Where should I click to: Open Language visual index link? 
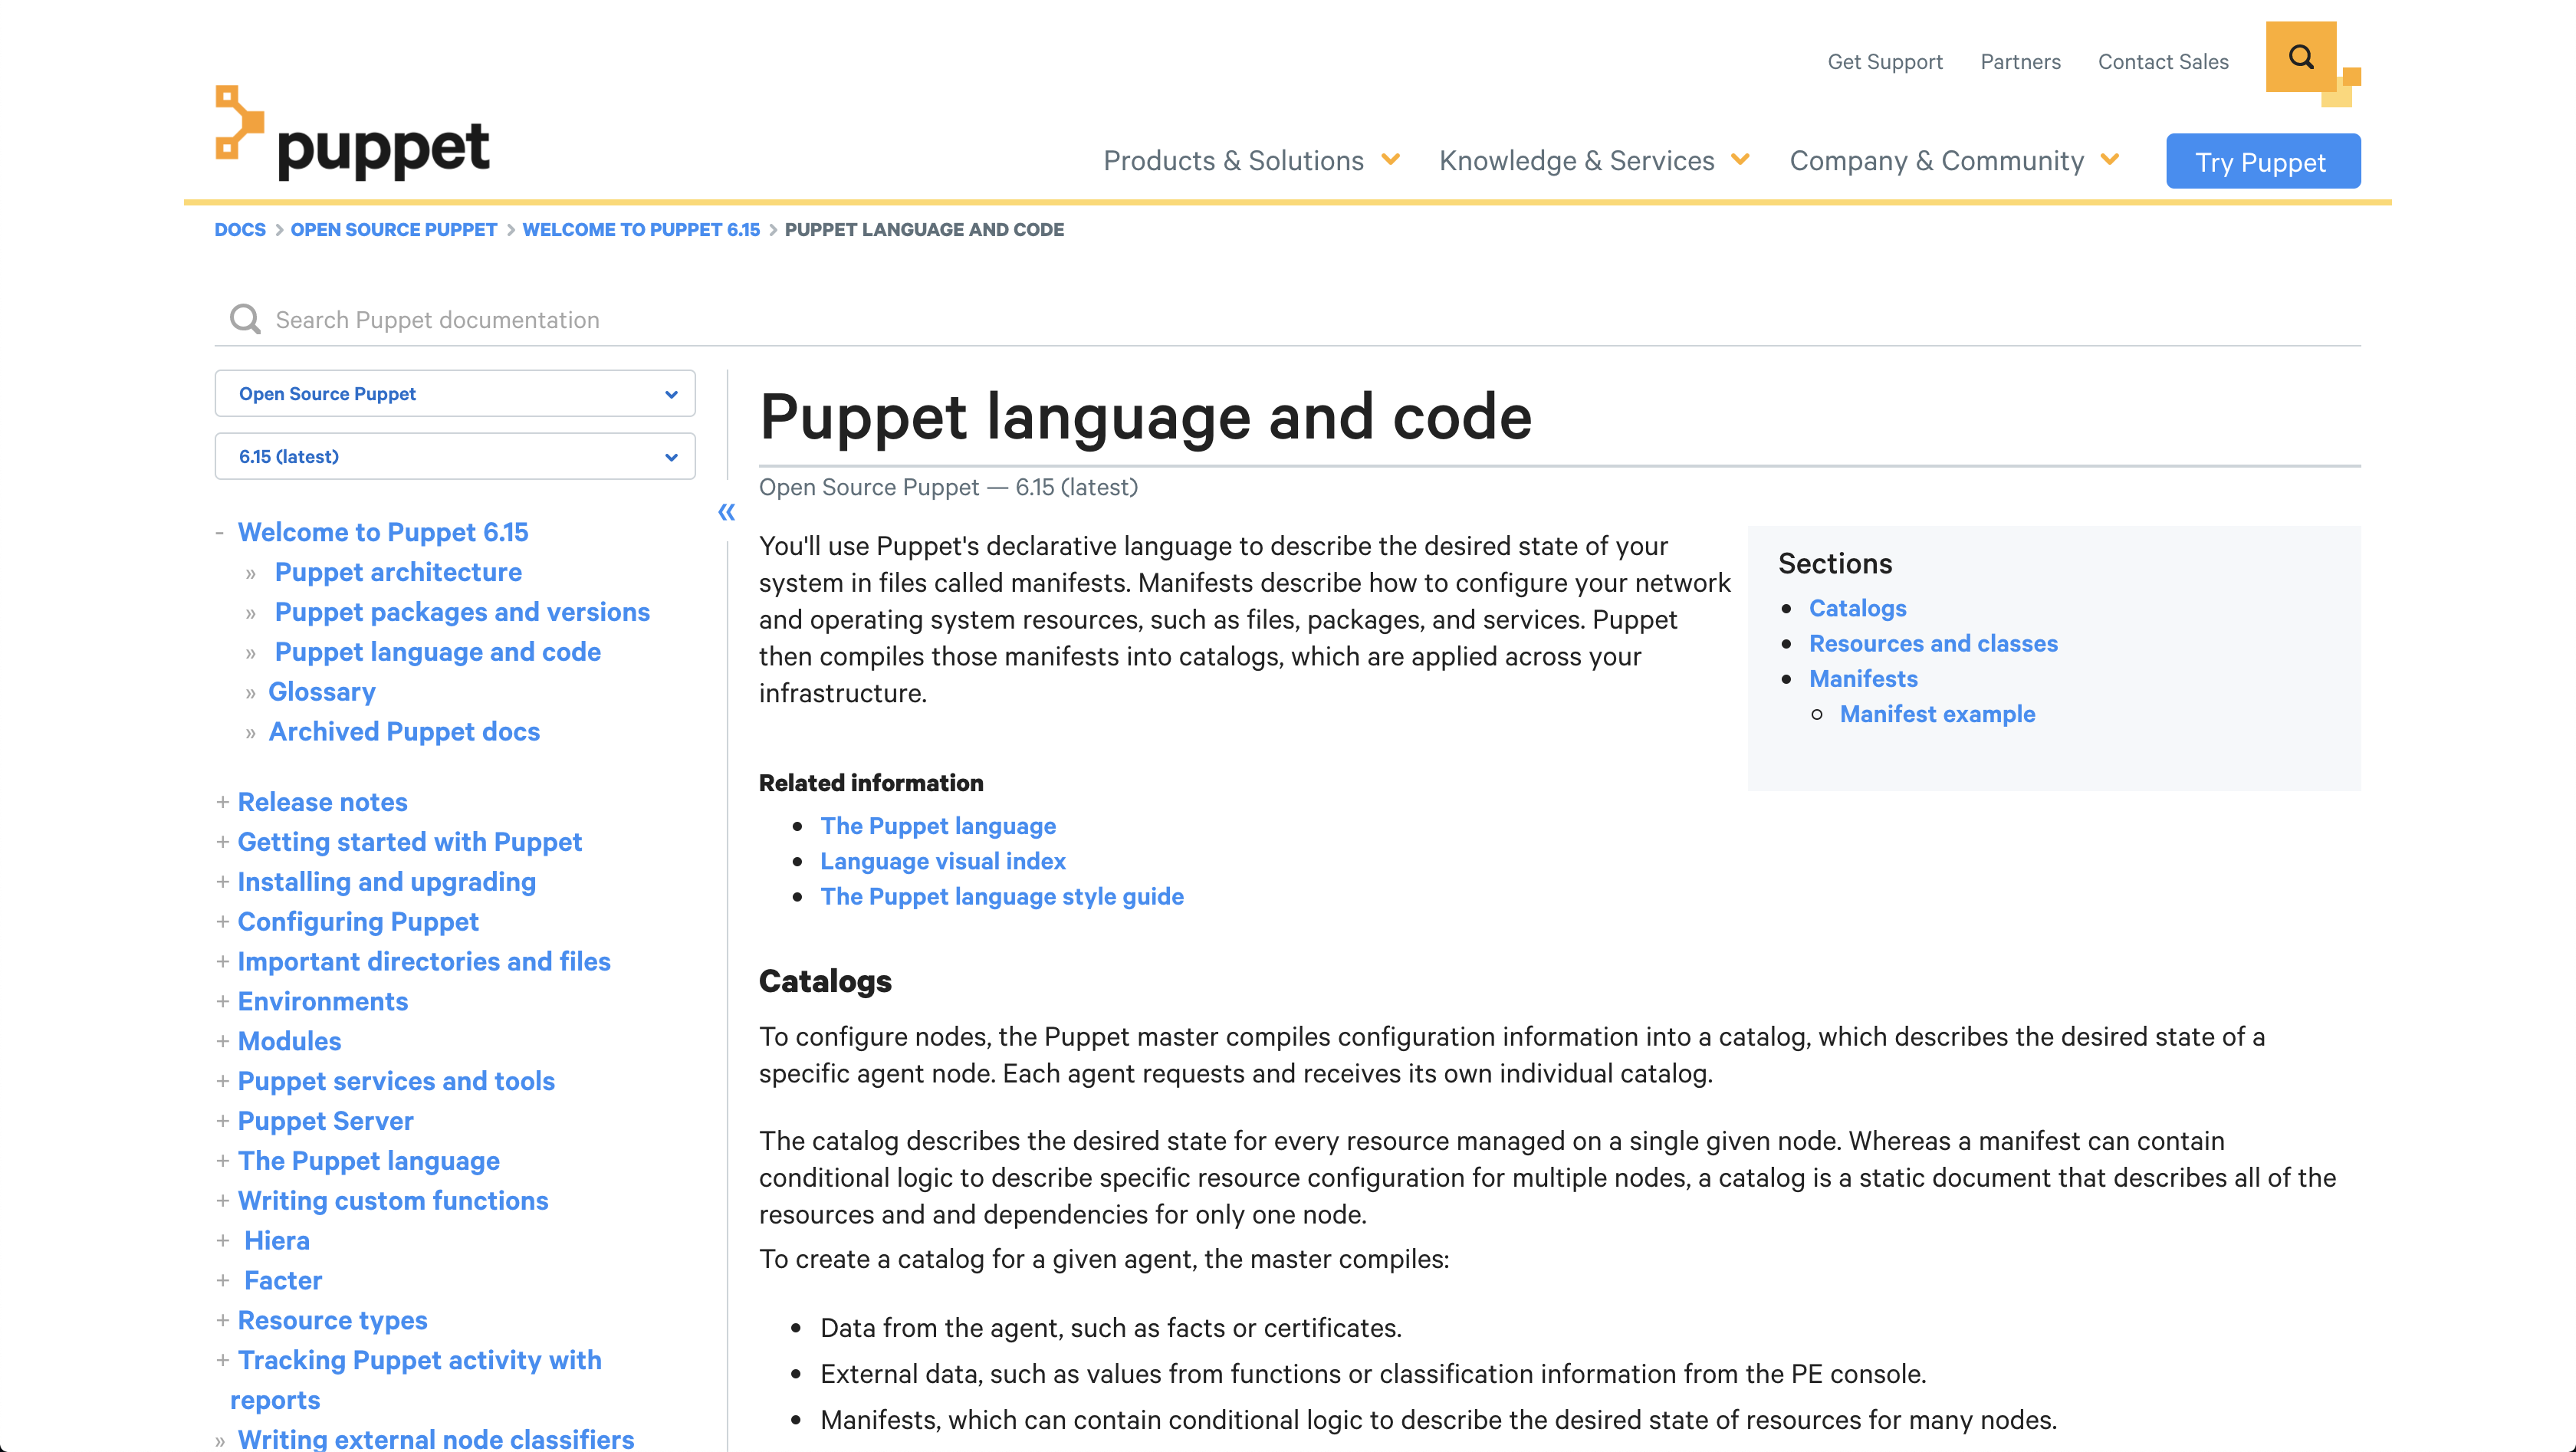tap(943, 861)
